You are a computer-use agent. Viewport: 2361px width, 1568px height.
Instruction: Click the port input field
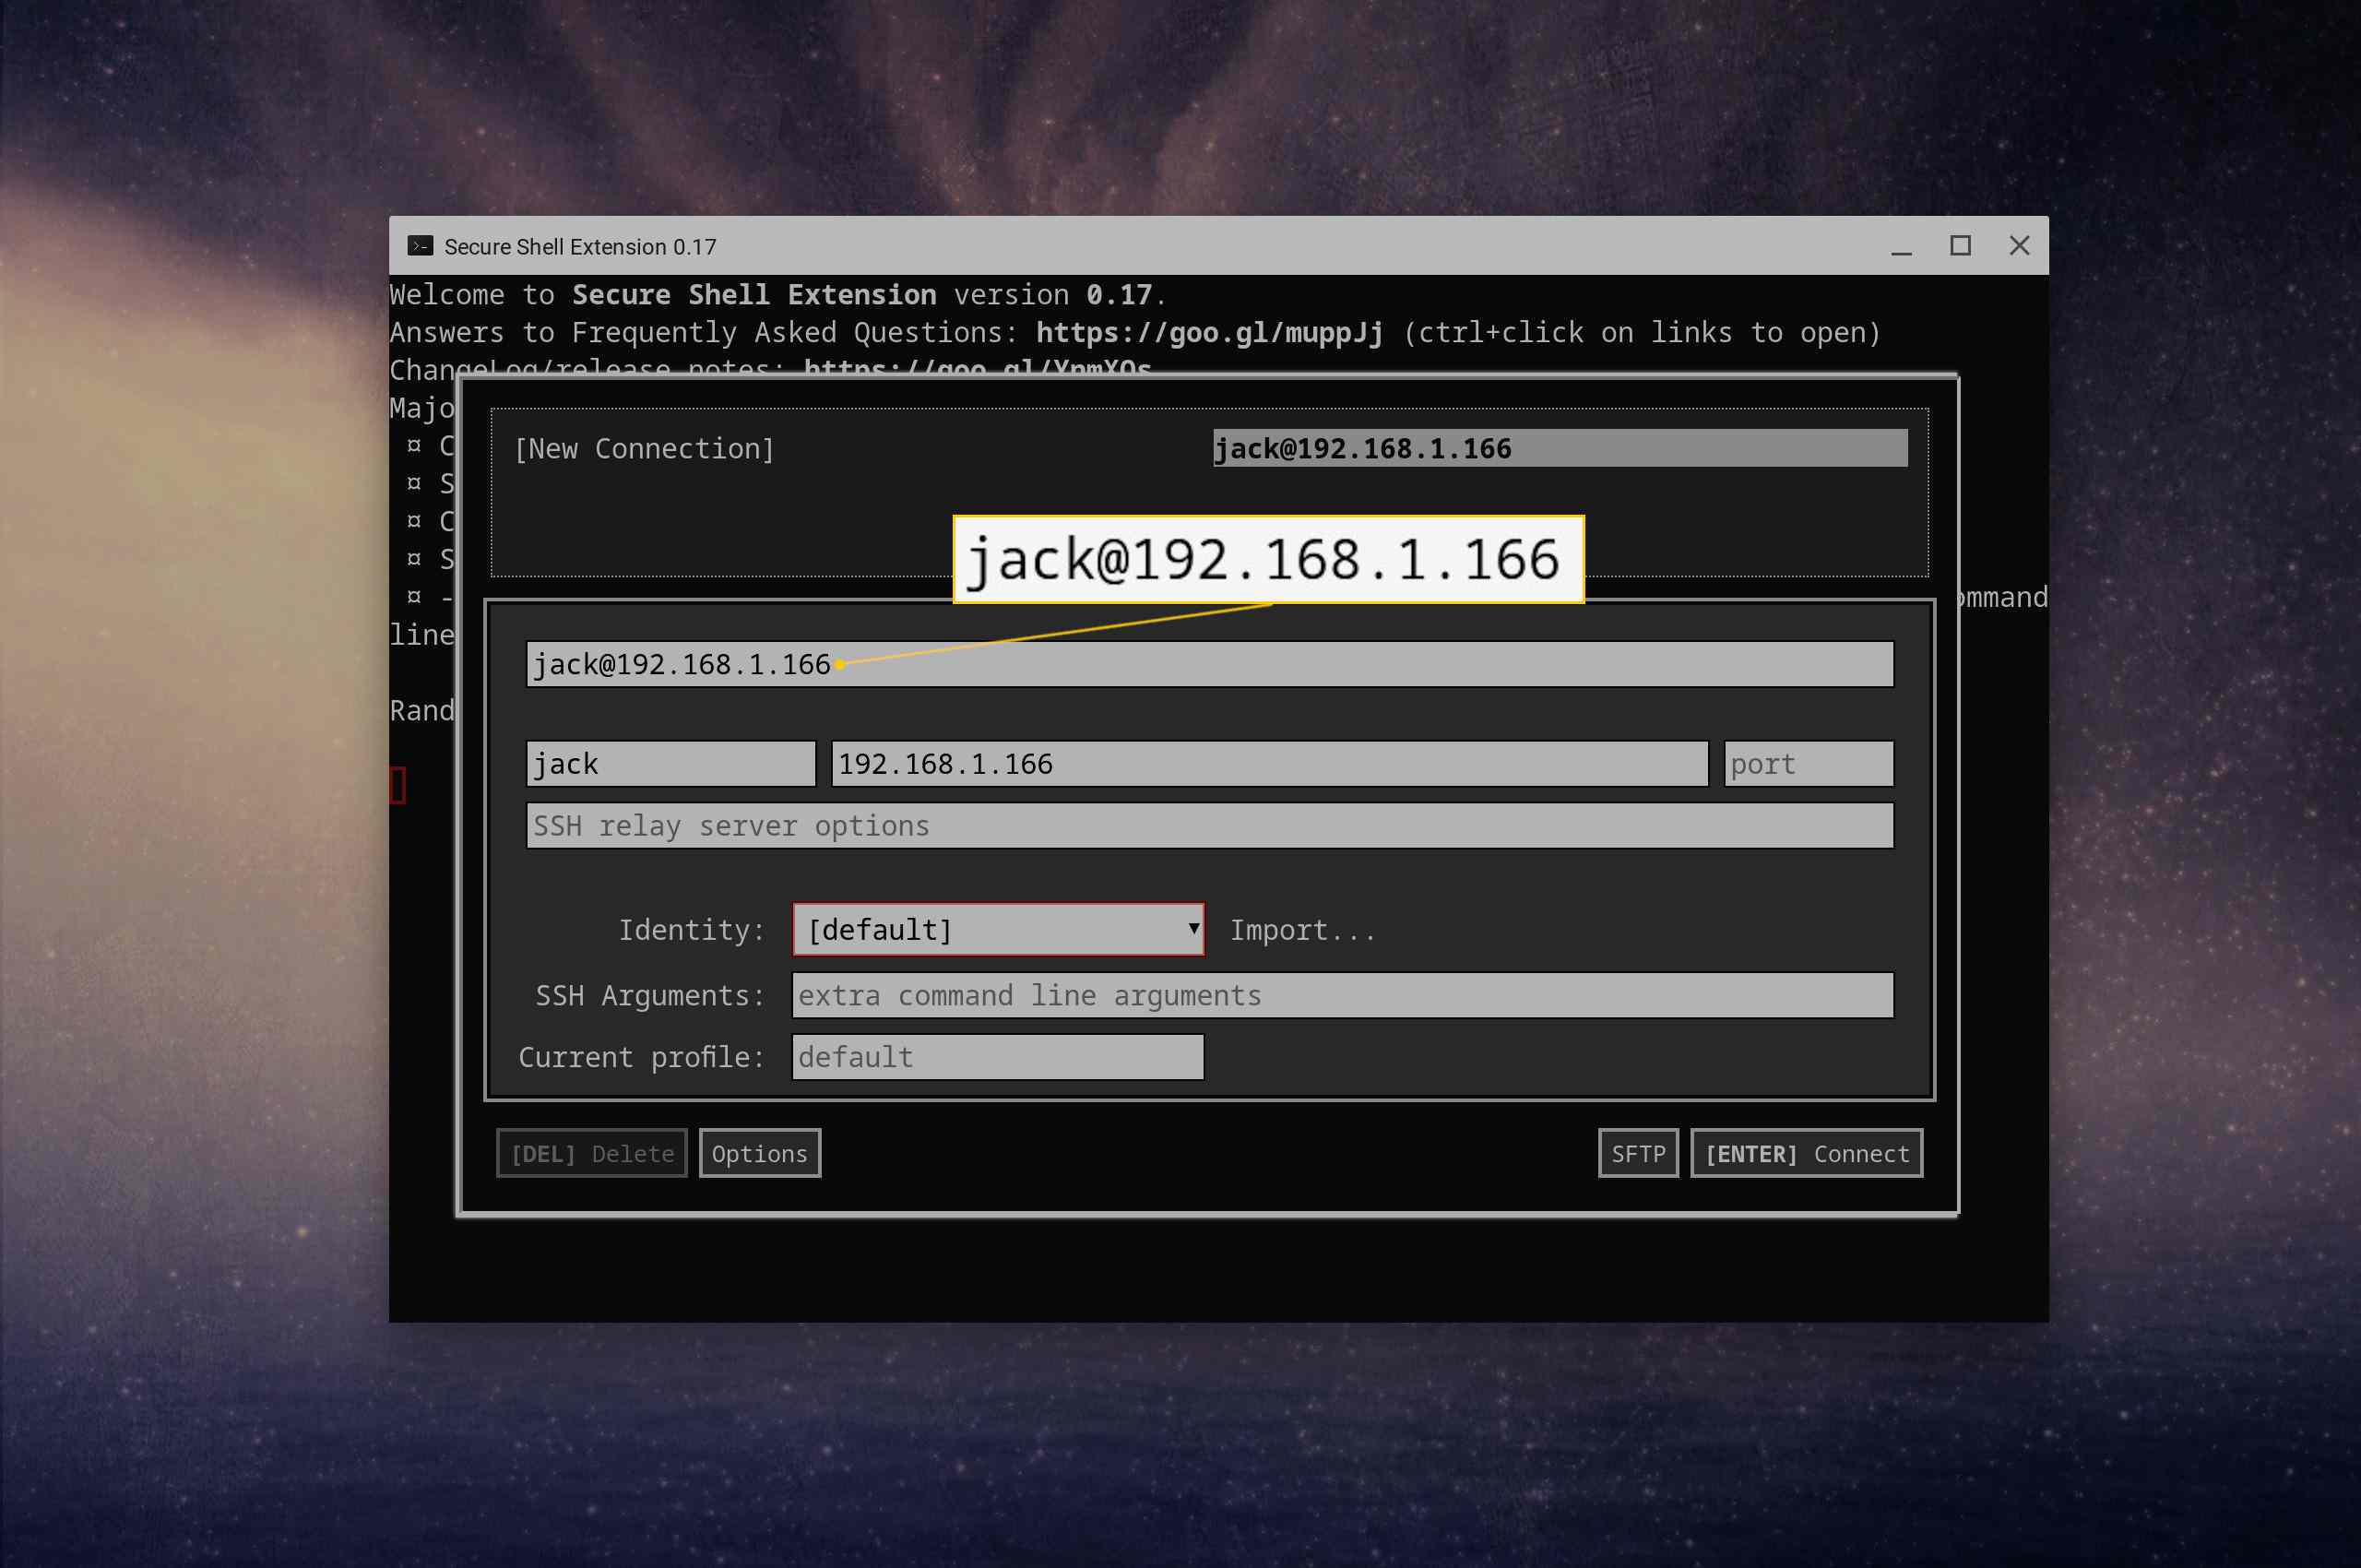[1808, 764]
